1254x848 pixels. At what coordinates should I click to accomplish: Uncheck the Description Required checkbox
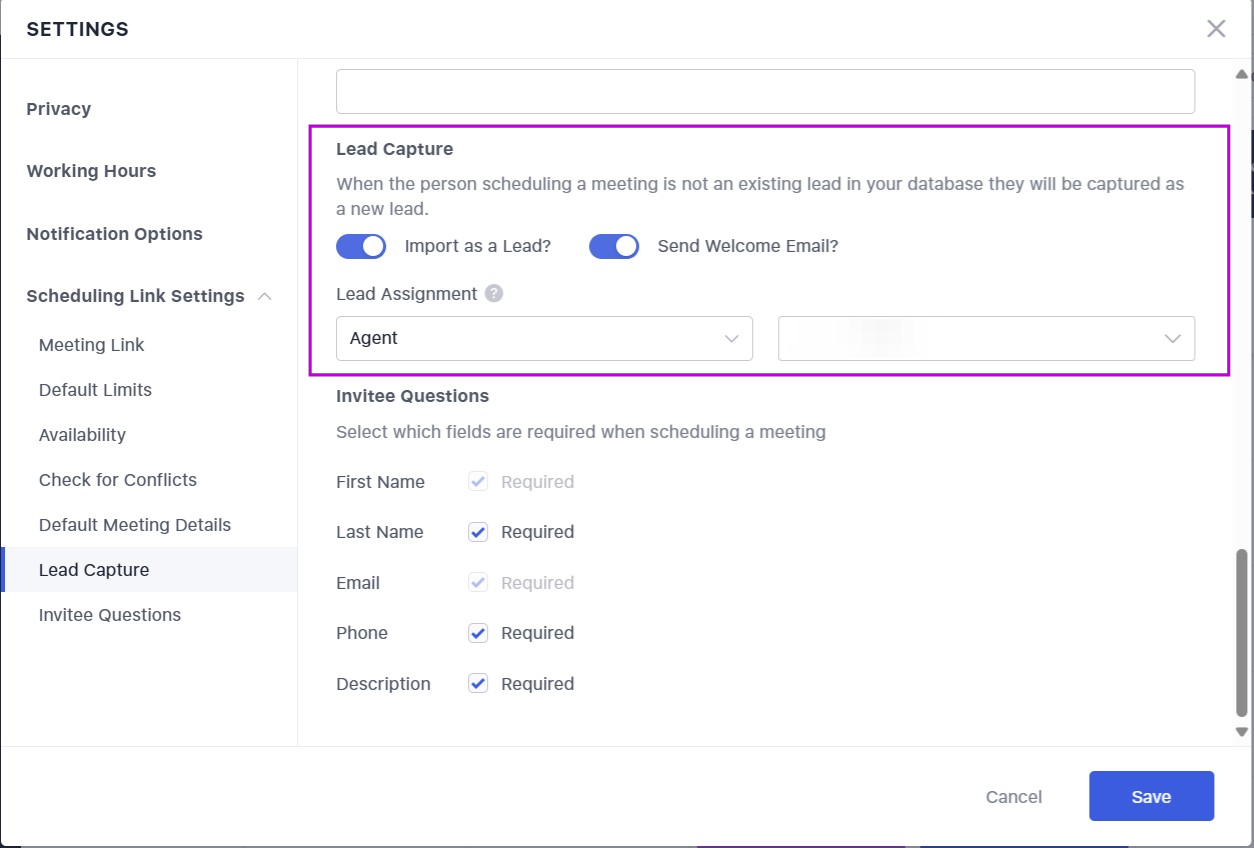478,684
